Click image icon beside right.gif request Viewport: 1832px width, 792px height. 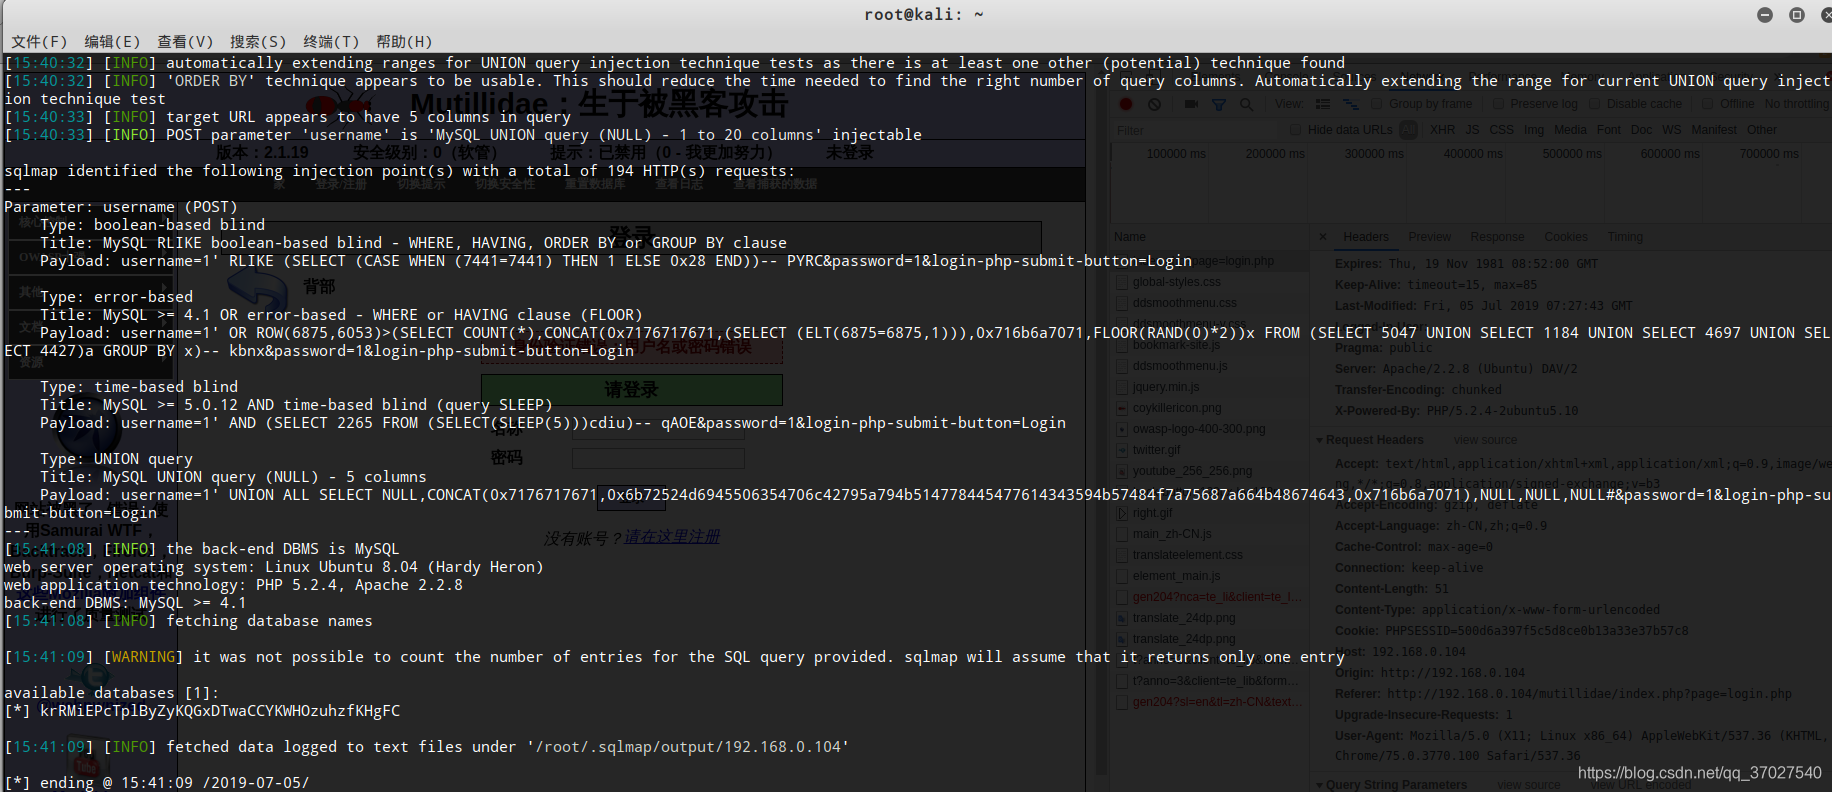click(x=1122, y=513)
